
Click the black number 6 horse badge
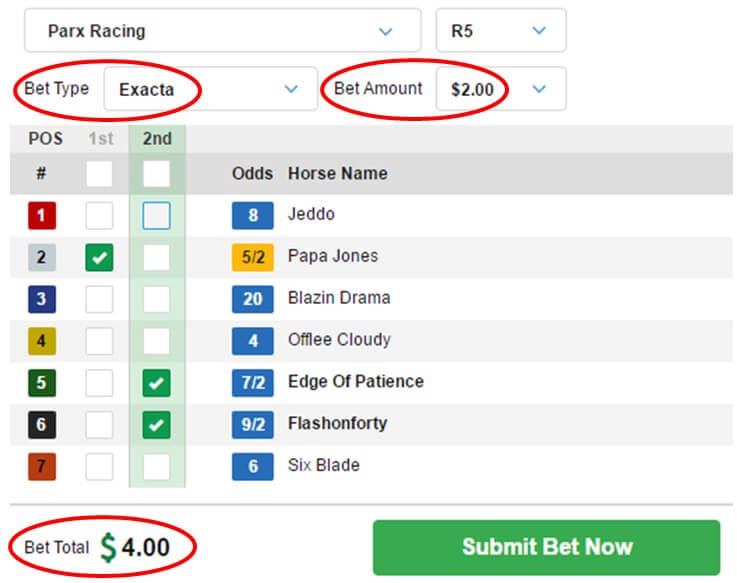click(41, 424)
